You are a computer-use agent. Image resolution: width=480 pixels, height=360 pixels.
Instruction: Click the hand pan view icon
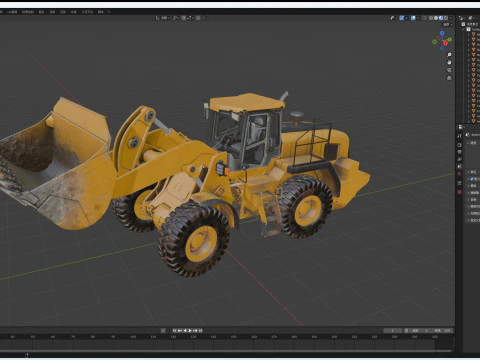pos(449,62)
